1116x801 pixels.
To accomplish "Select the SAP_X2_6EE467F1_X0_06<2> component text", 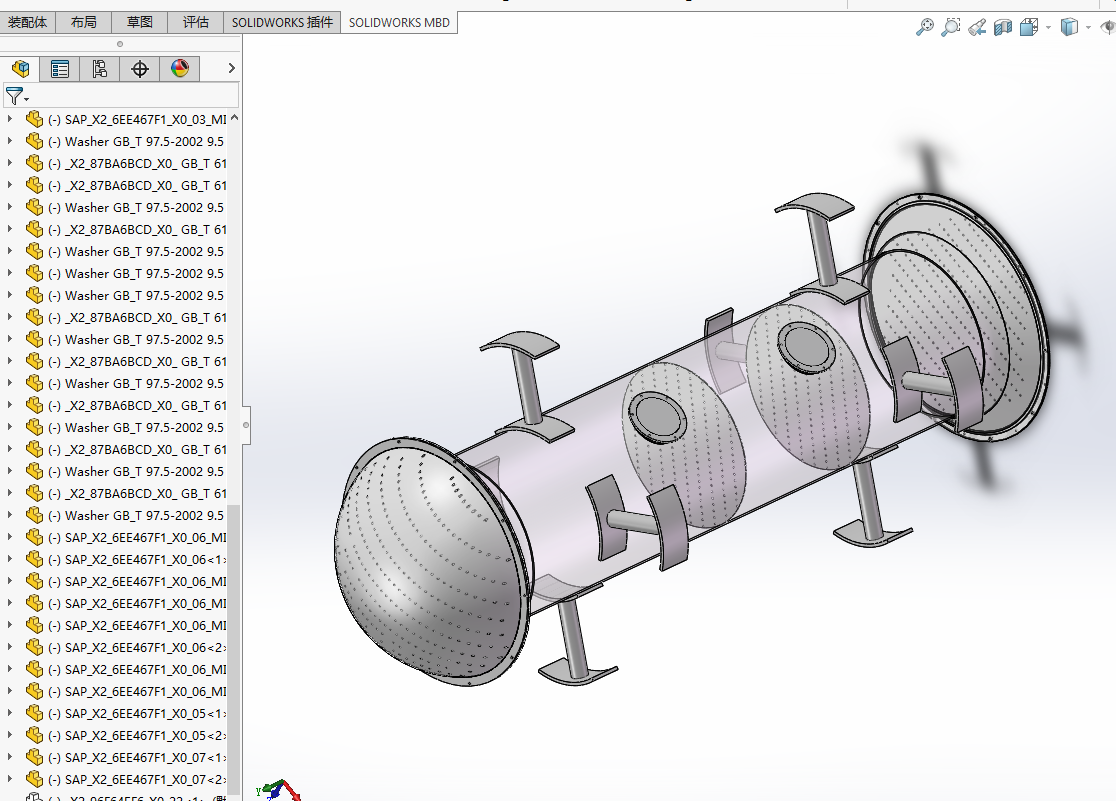I will 137,648.
